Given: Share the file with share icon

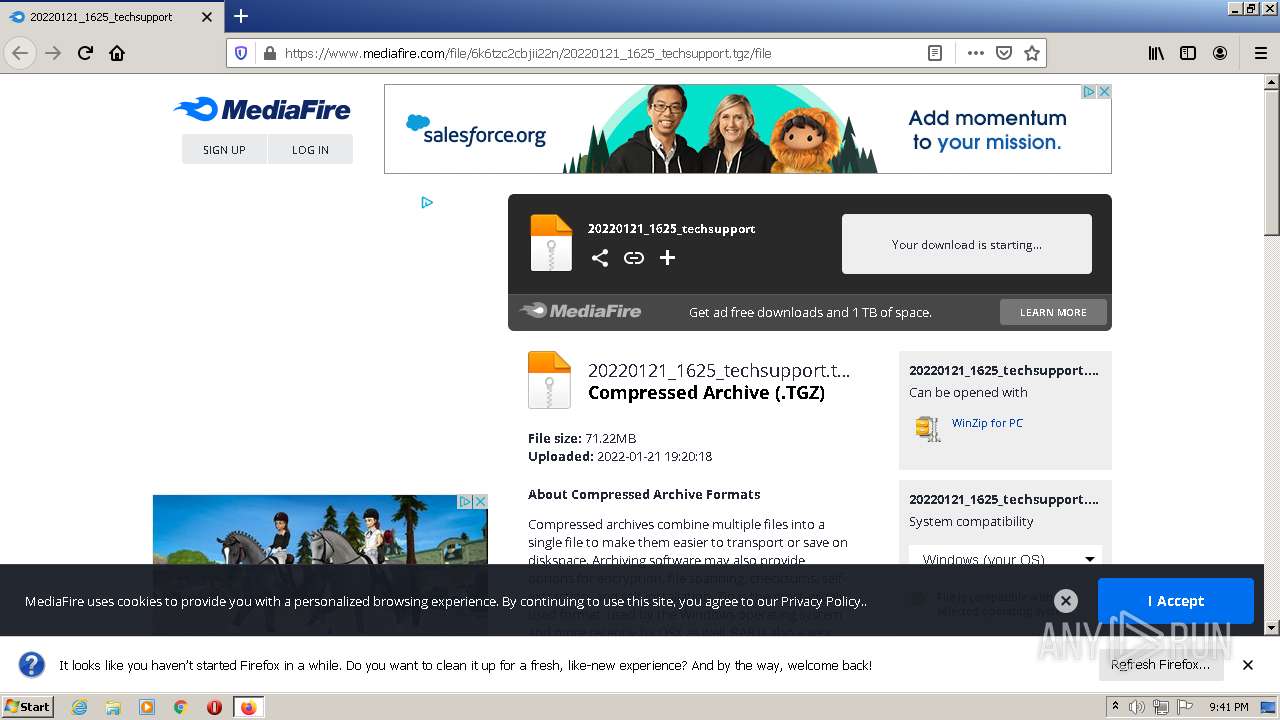Looking at the screenshot, I should pos(599,258).
